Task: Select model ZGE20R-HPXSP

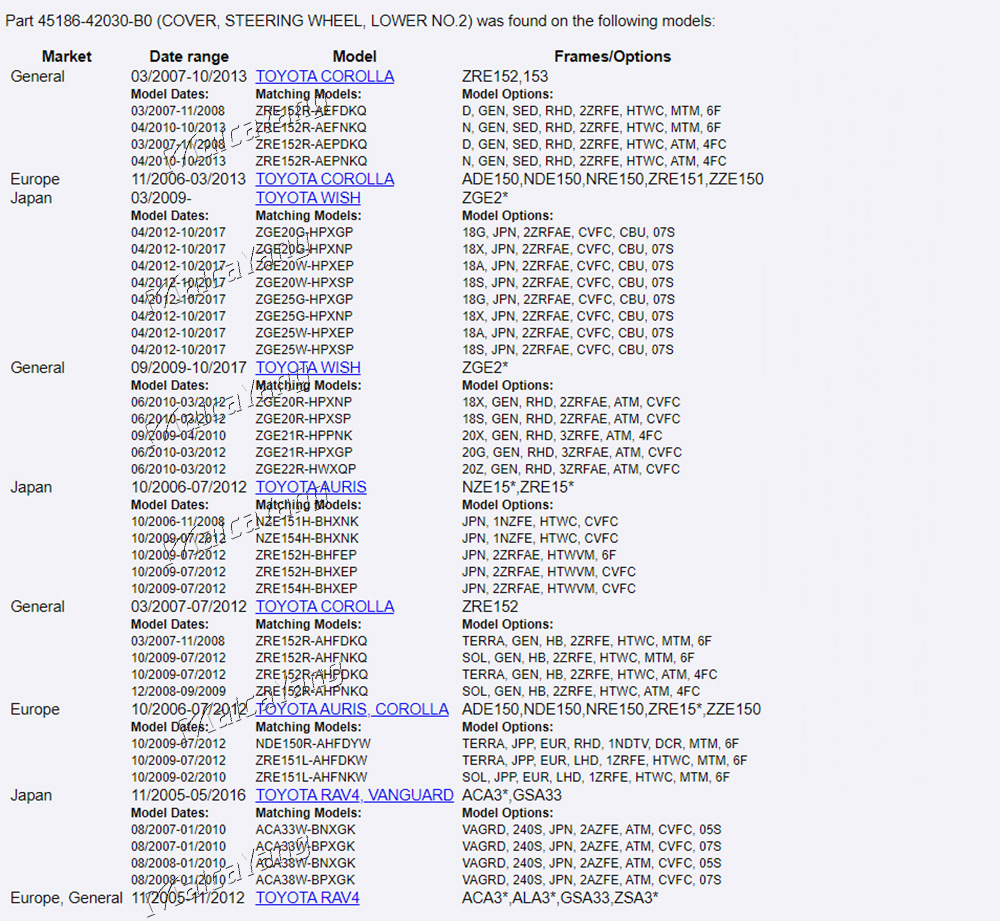Action: pos(304,419)
